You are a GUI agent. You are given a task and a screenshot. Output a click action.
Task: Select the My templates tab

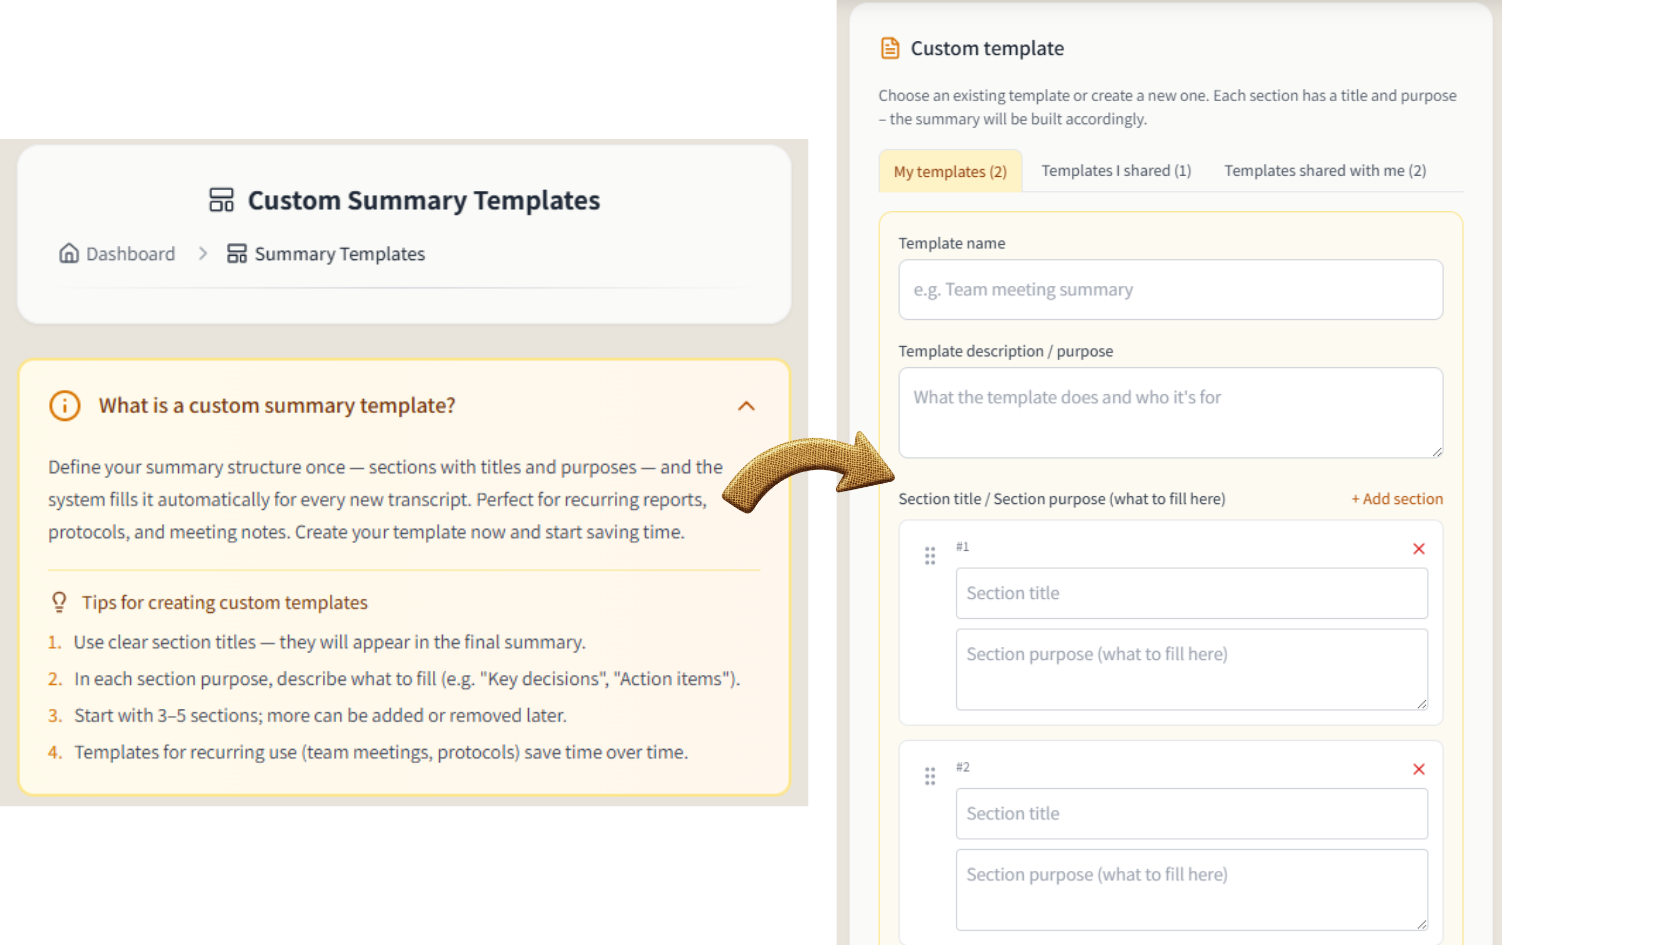coord(949,170)
